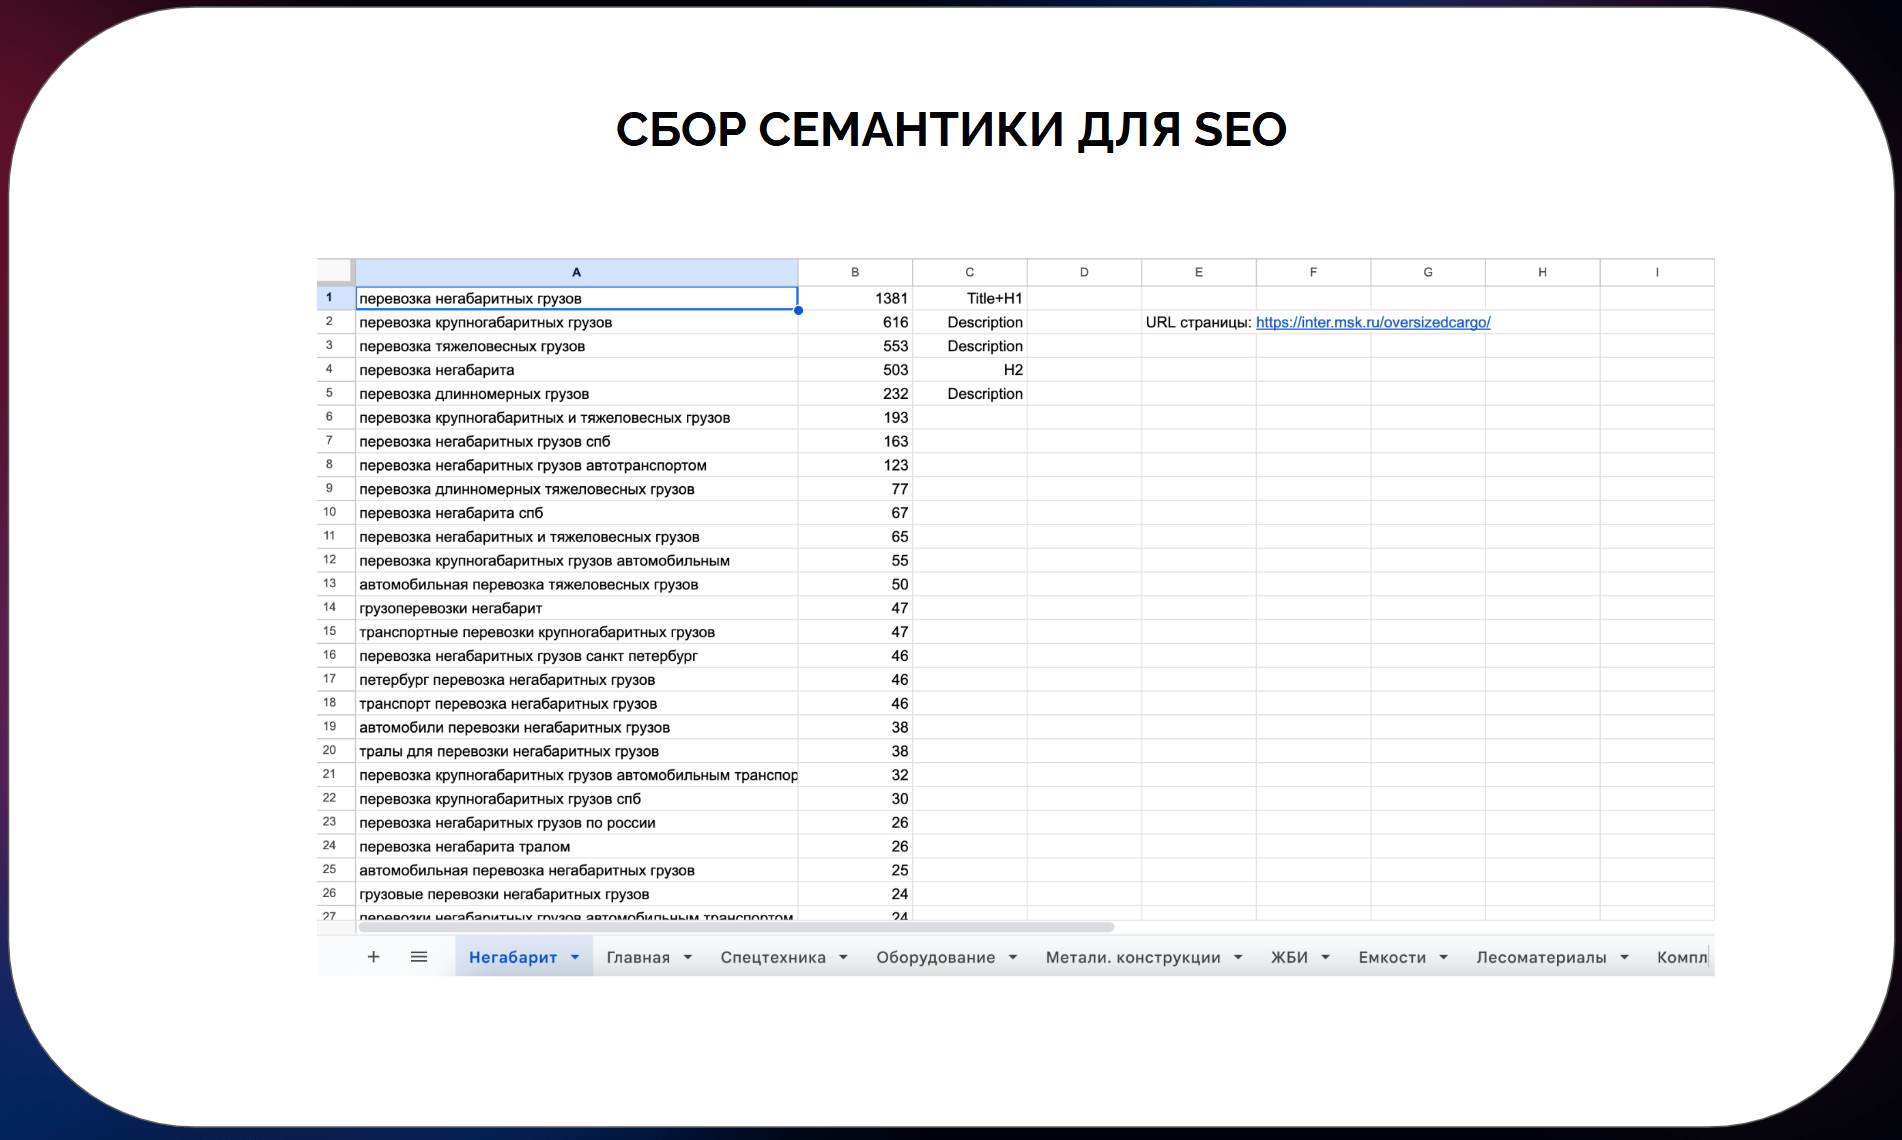
Task: Open the ЖБИ tab dropdown arrow
Action: (1326, 958)
